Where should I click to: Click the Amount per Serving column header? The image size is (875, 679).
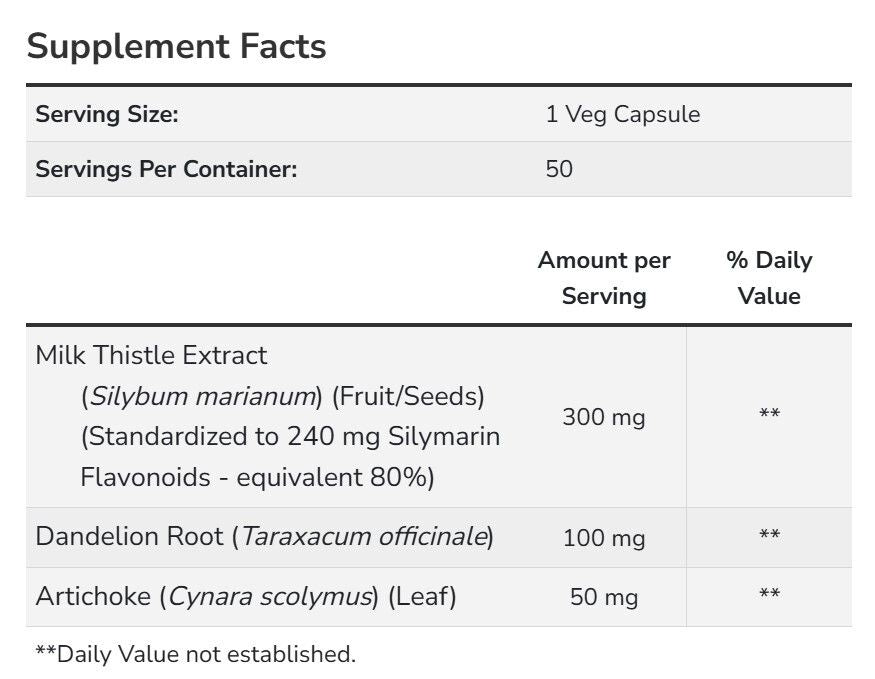604,278
